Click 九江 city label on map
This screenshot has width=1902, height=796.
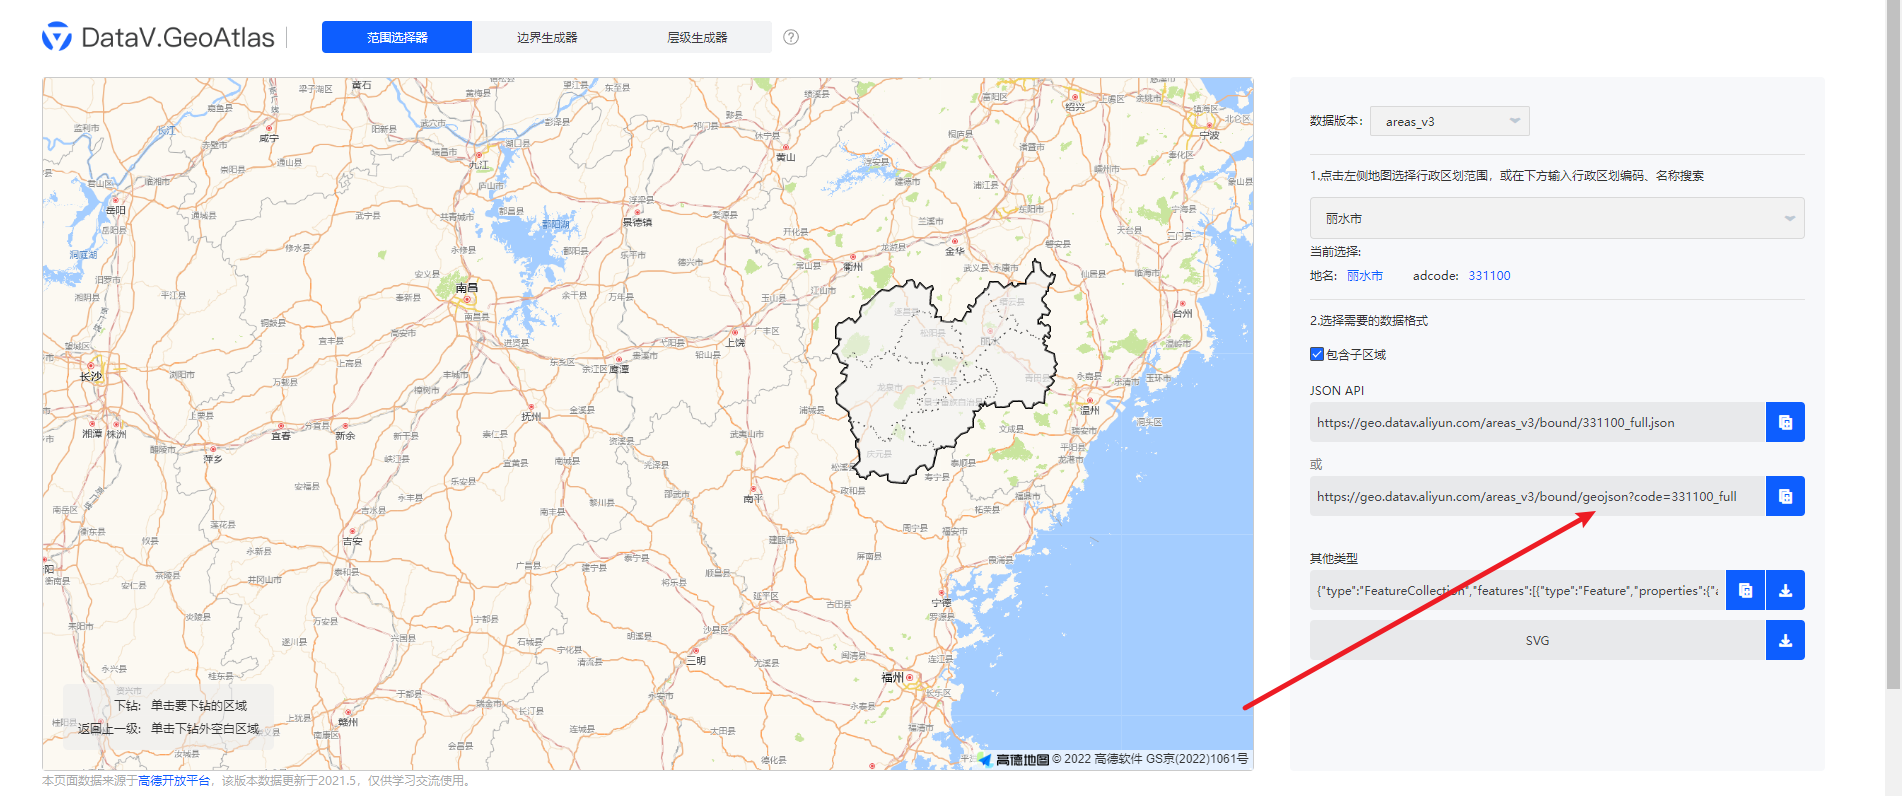click(480, 165)
